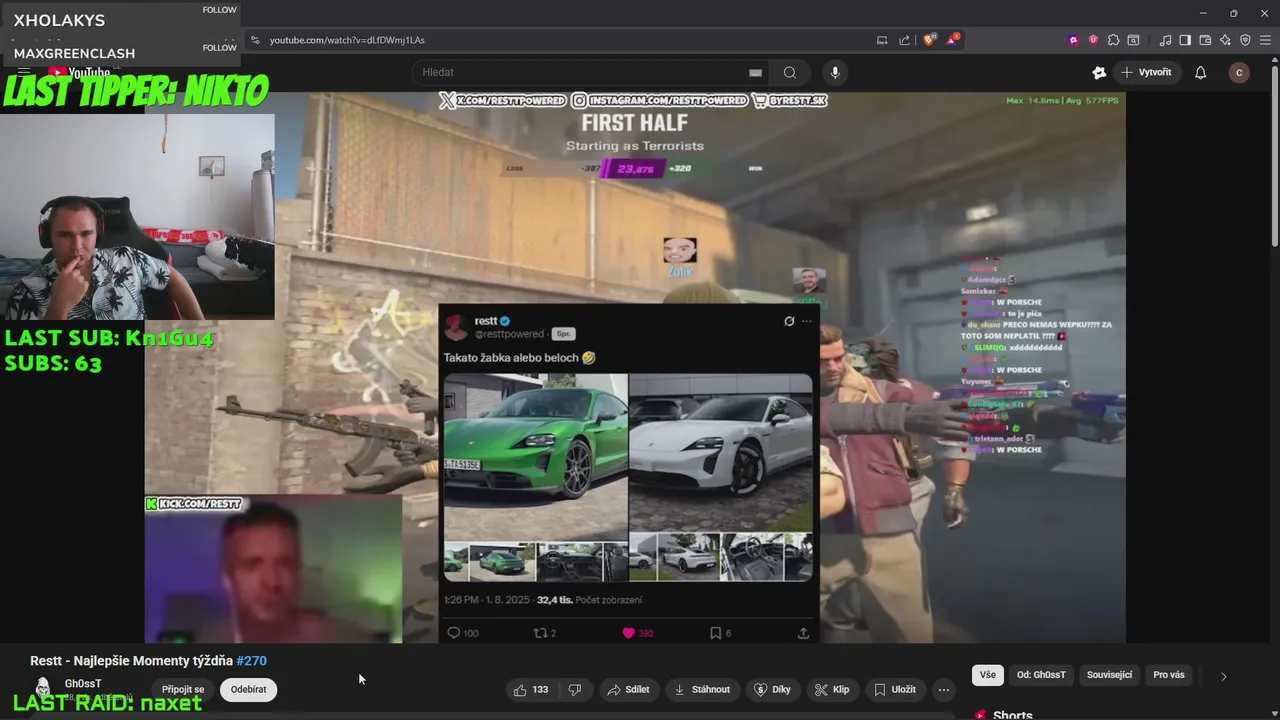This screenshot has width=1280, height=720.
Task: Click the Díky thanks button
Action: point(772,689)
